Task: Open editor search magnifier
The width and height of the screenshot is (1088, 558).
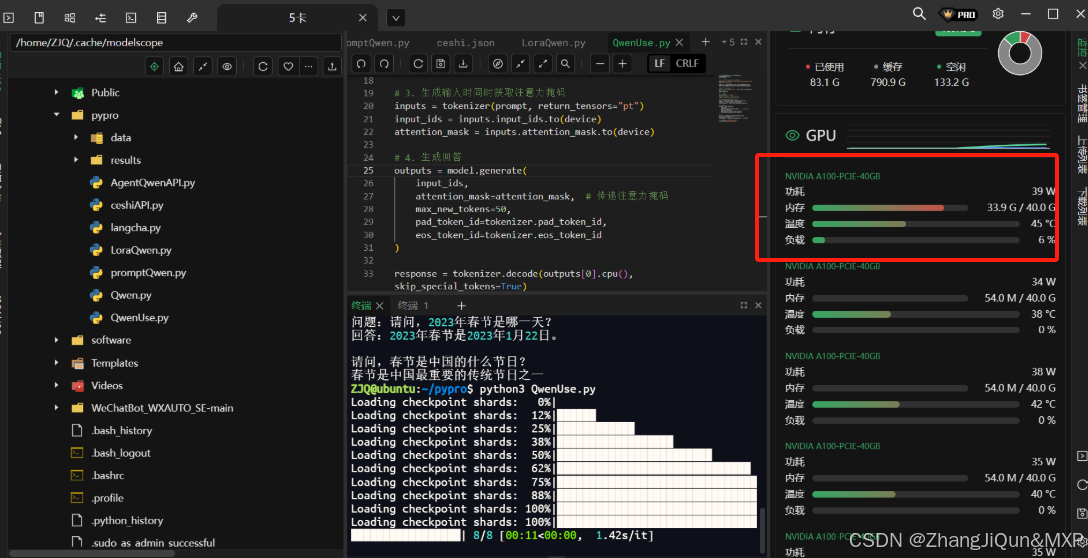Action: click(566, 64)
